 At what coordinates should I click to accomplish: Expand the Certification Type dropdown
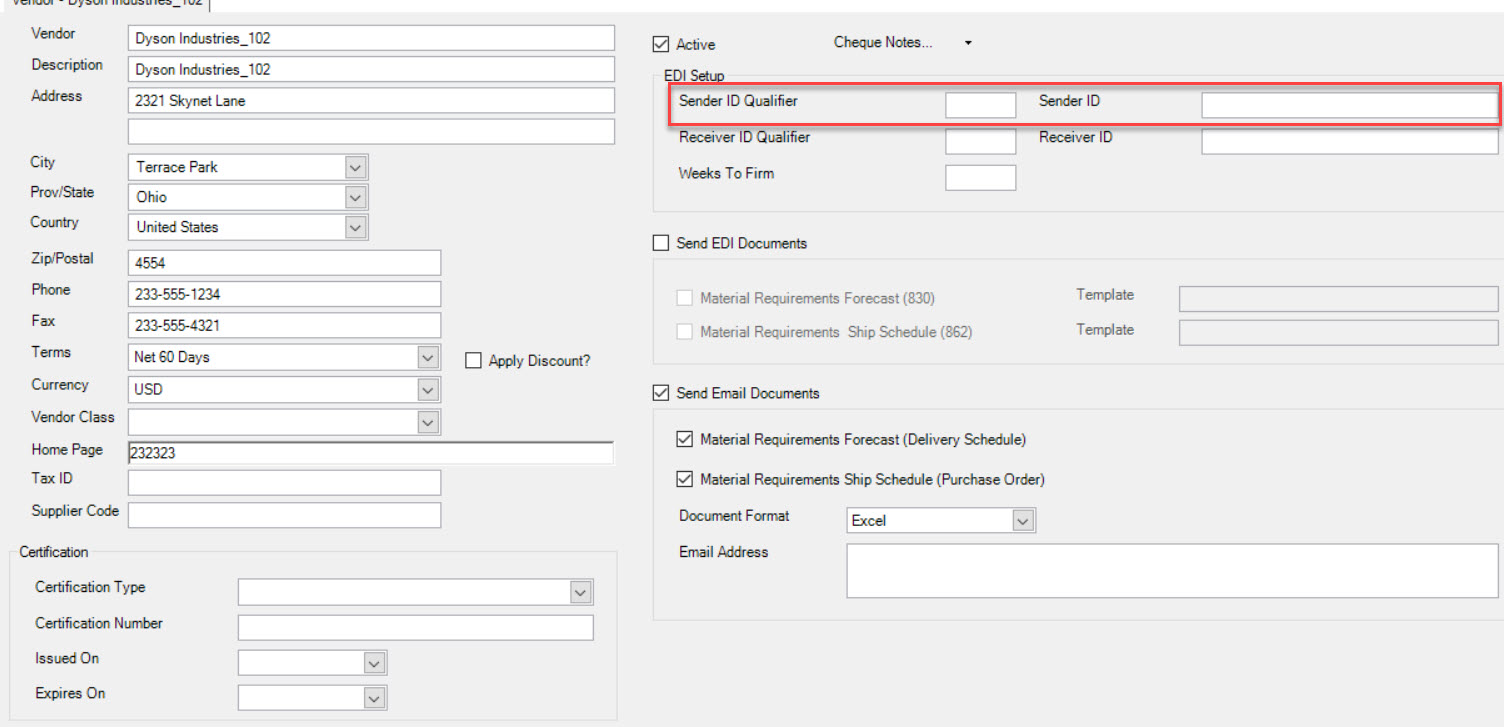pos(581,592)
